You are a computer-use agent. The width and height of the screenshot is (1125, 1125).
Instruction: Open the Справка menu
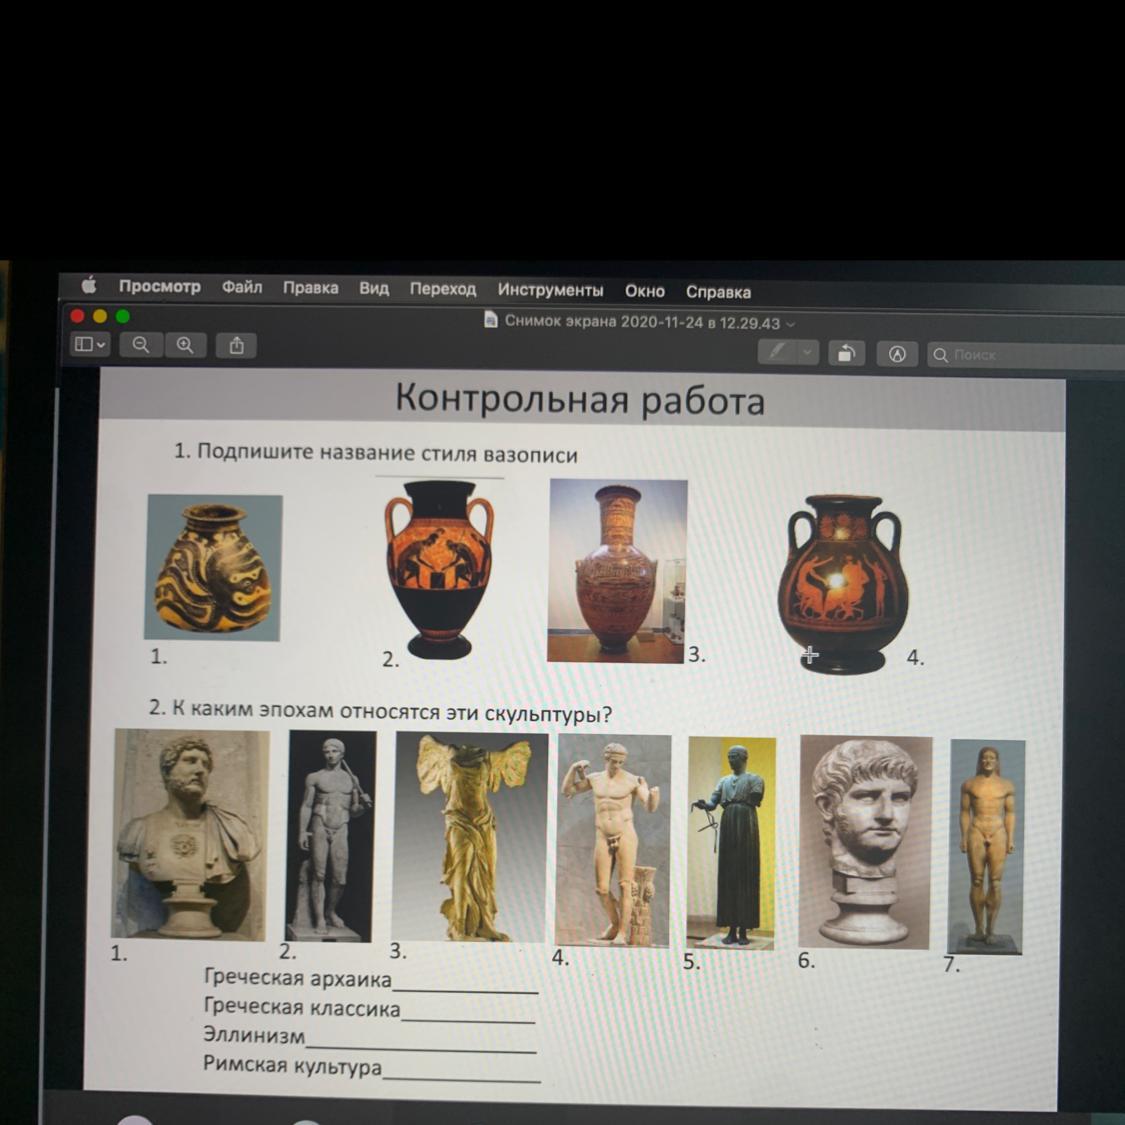(x=718, y=292)
